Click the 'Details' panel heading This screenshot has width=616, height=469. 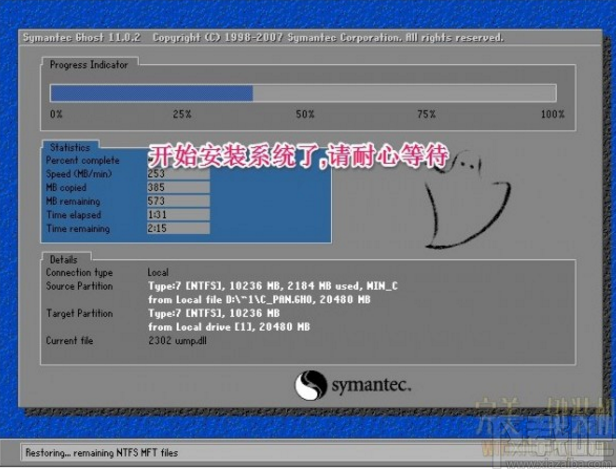pos(64,260)
